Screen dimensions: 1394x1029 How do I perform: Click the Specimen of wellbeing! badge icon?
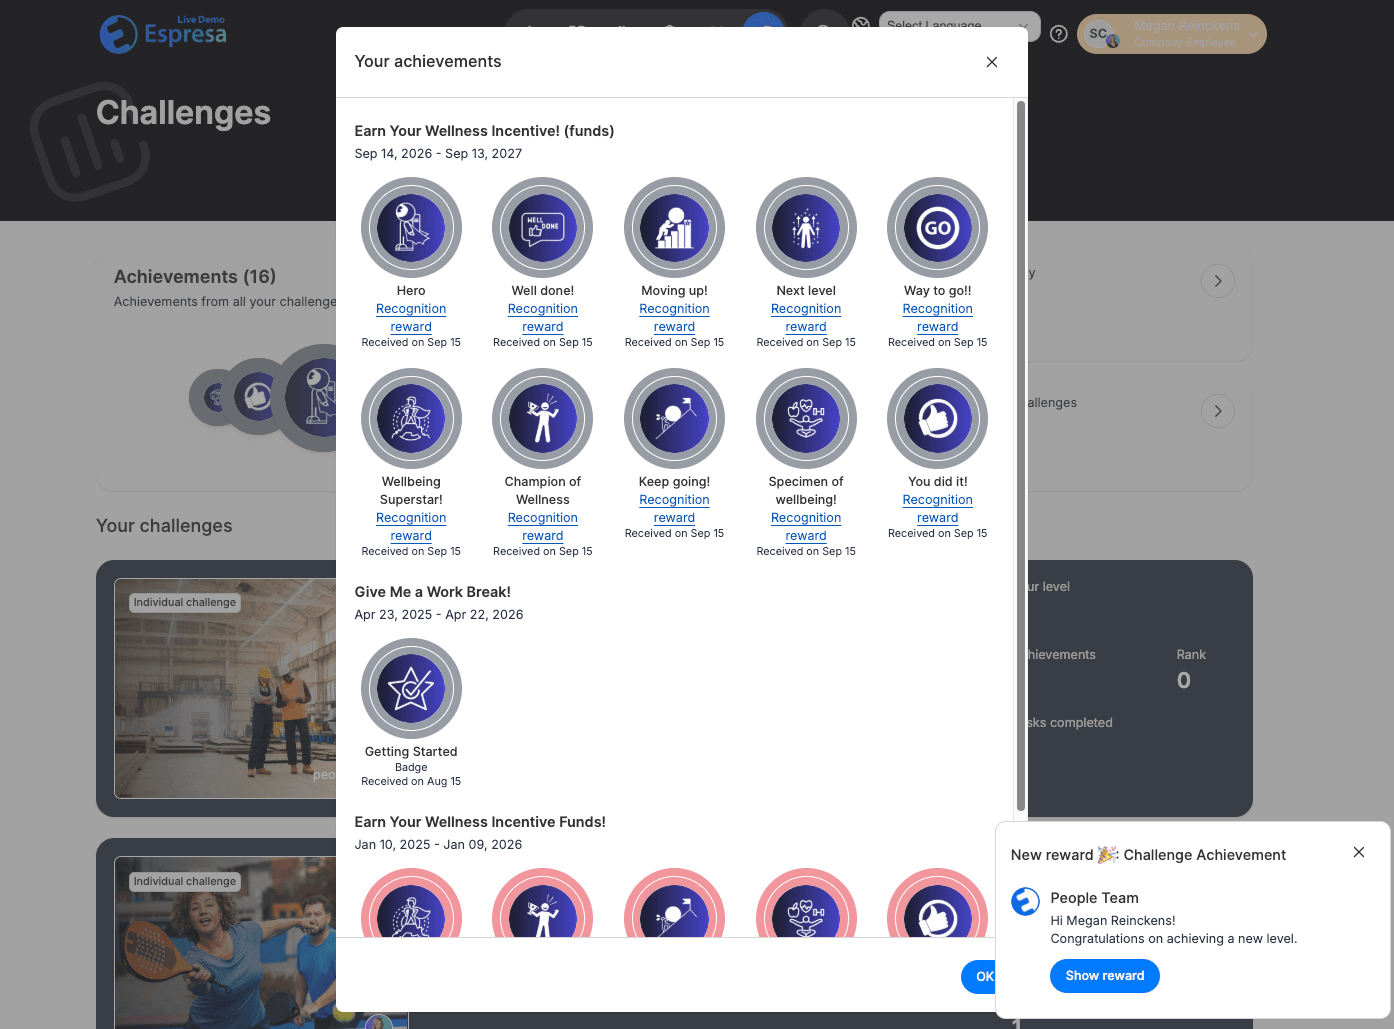[x=806, y=419]
